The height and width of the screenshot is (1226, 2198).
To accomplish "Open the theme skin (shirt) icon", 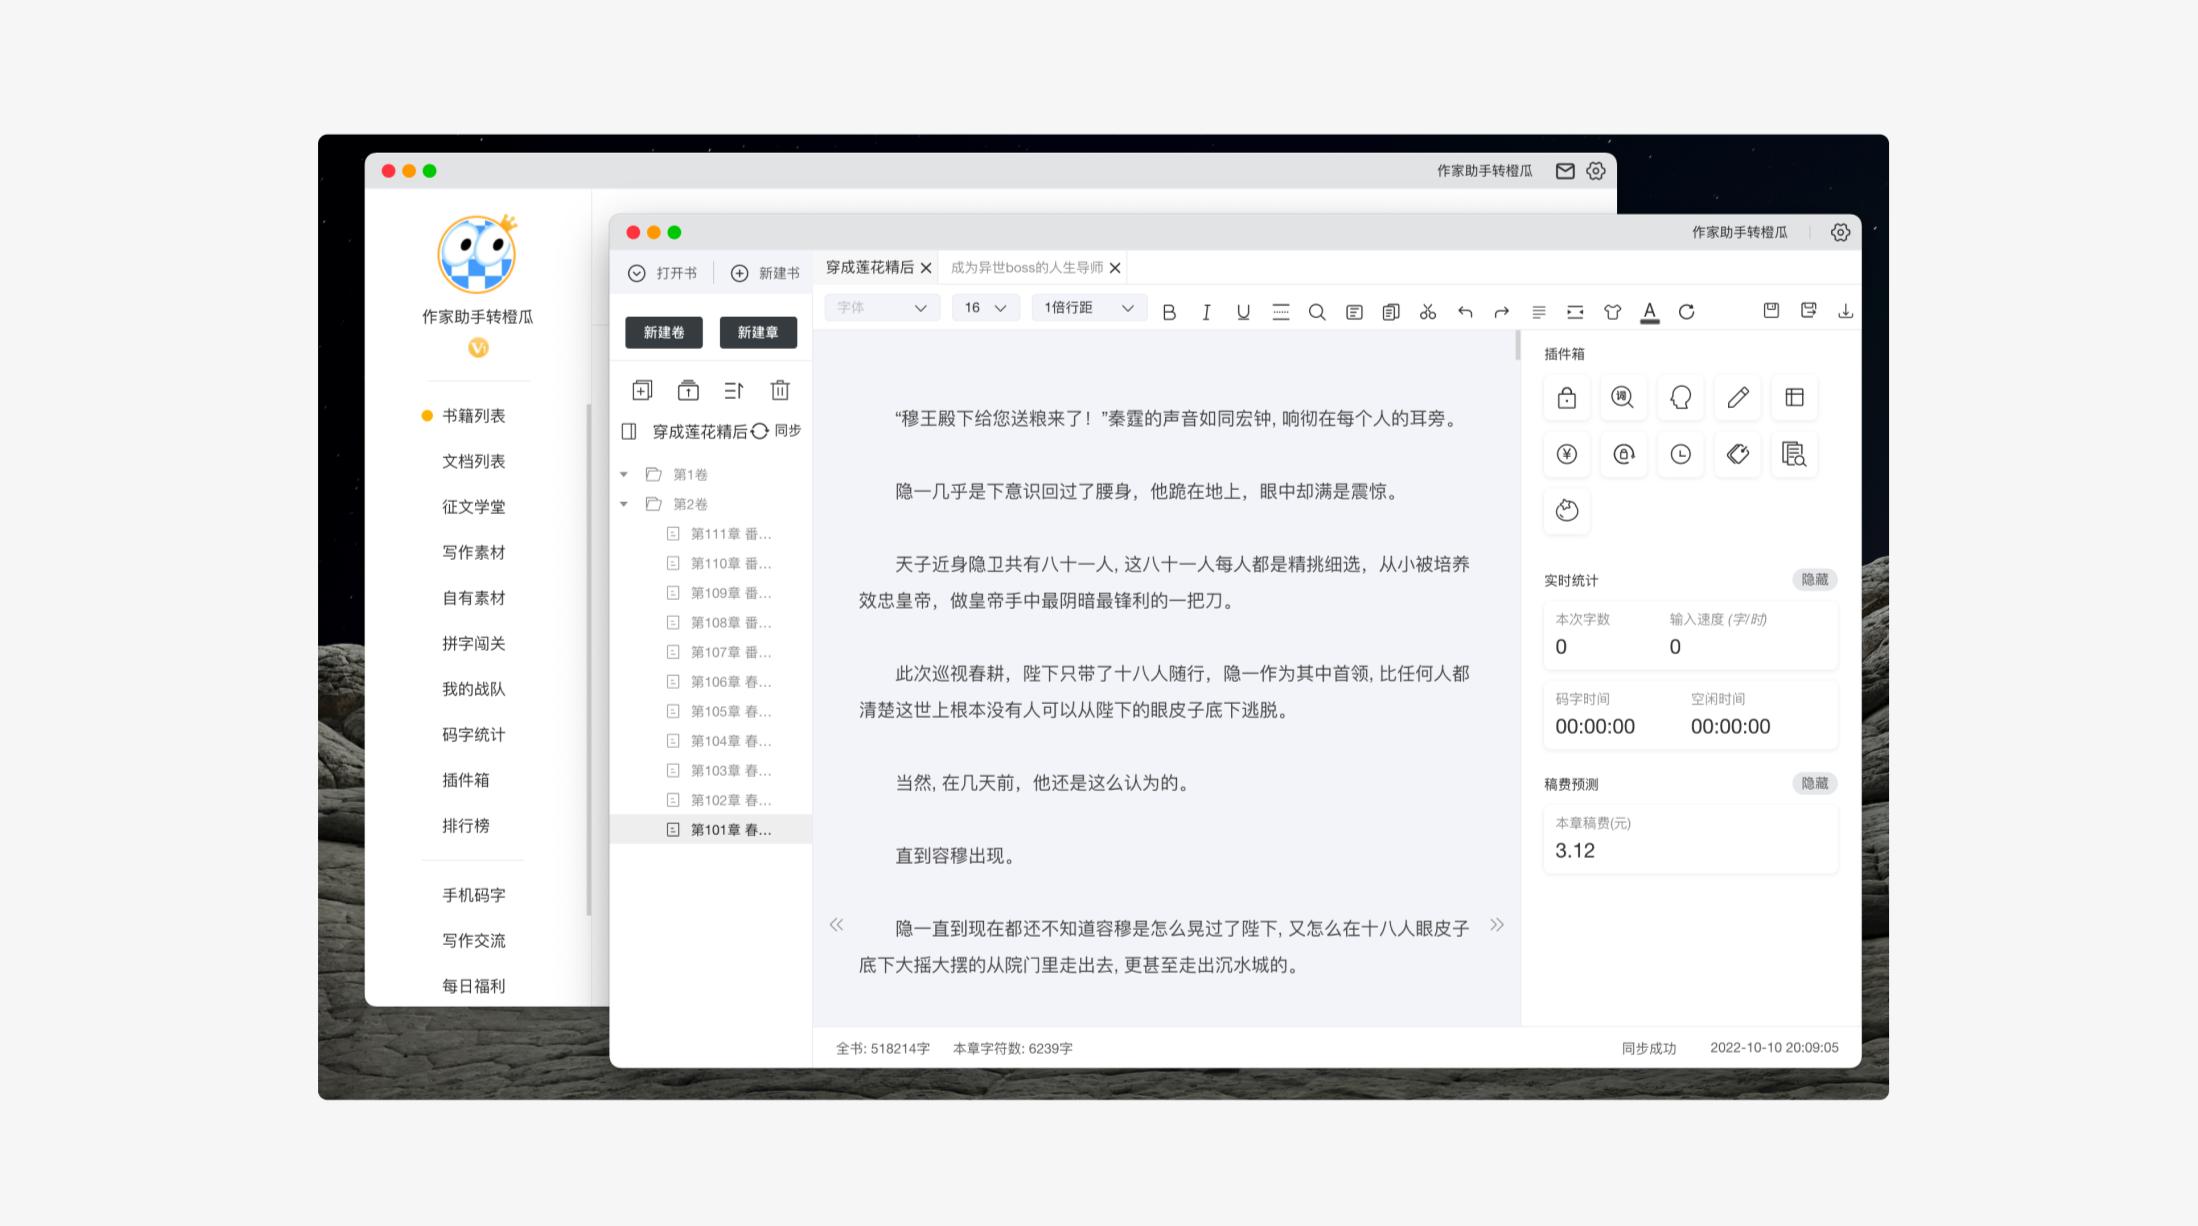I will point(1613,311).
